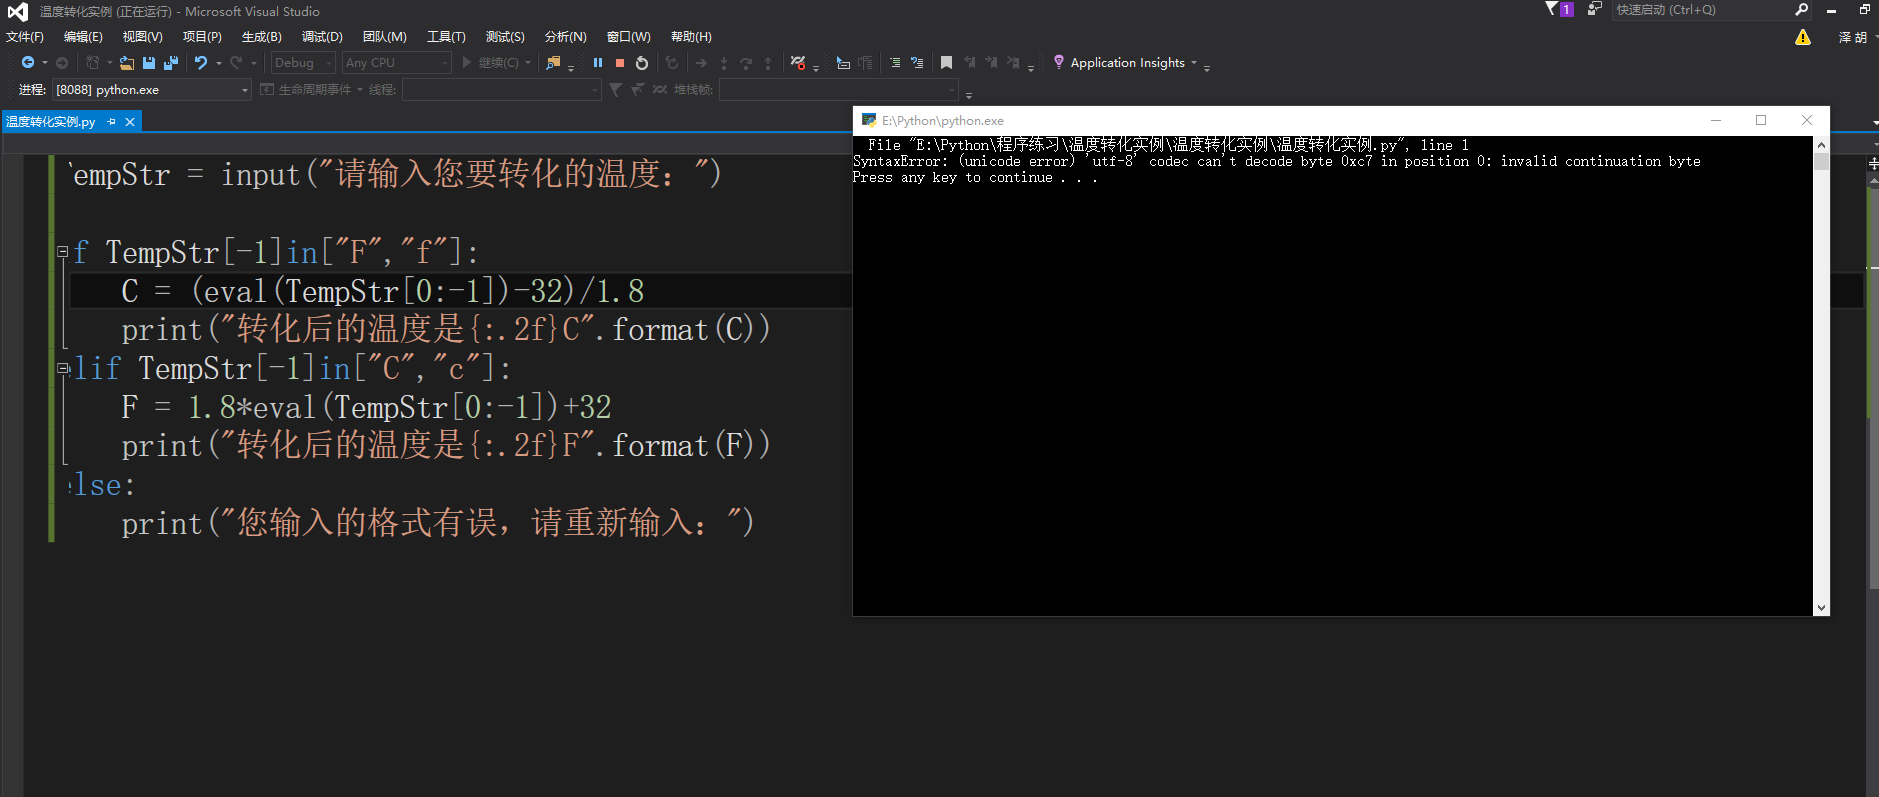The width and height of the screenshot is (1879, 797).
Task: Click the Navigate Backward arrow icon
Action: 28,63
